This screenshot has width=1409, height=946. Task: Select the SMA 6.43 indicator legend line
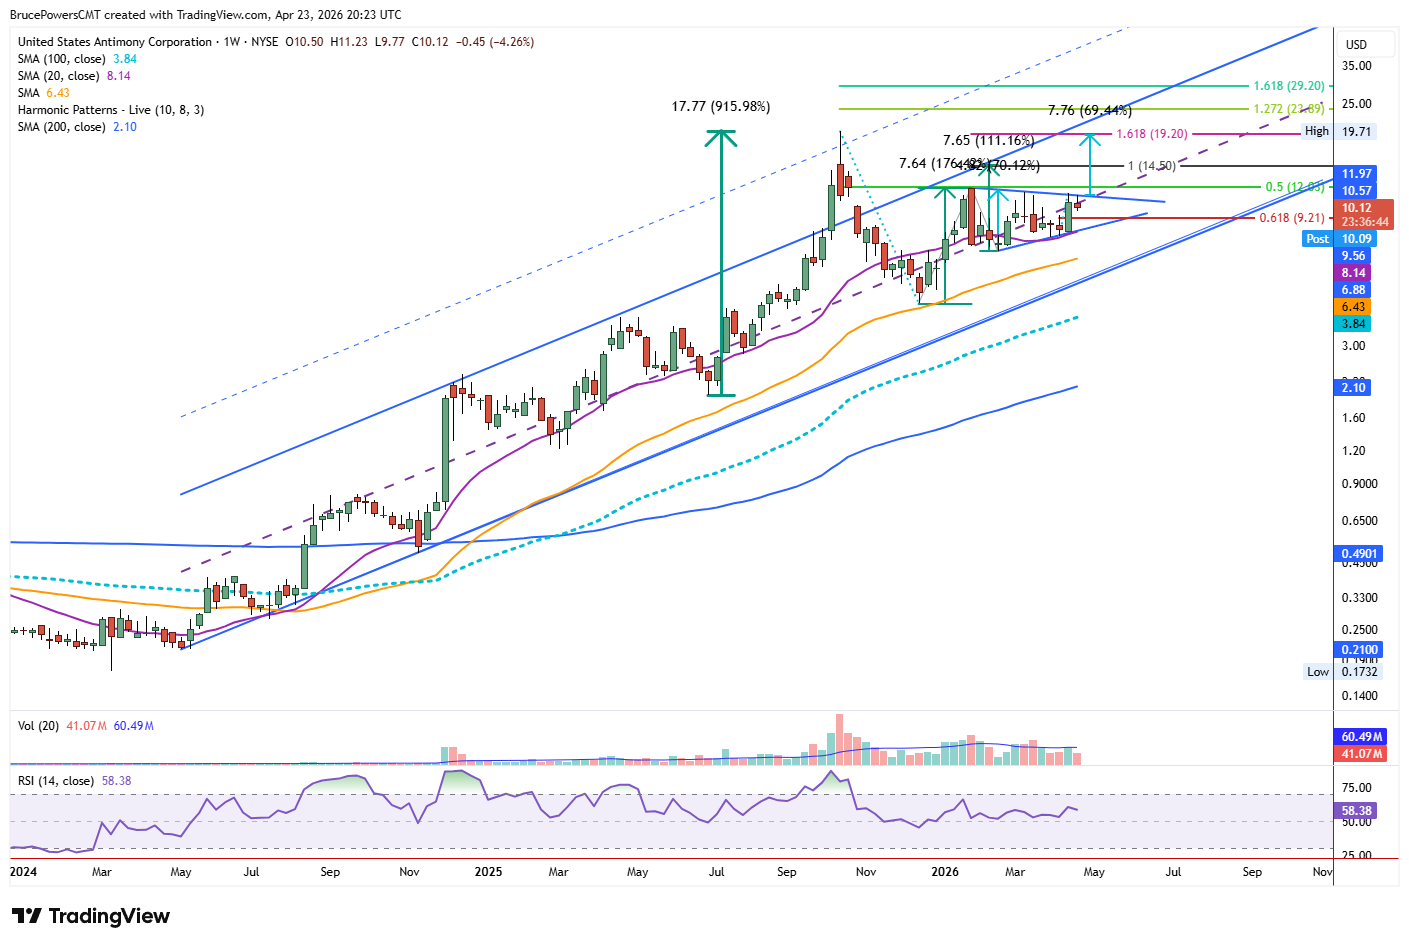44,93
